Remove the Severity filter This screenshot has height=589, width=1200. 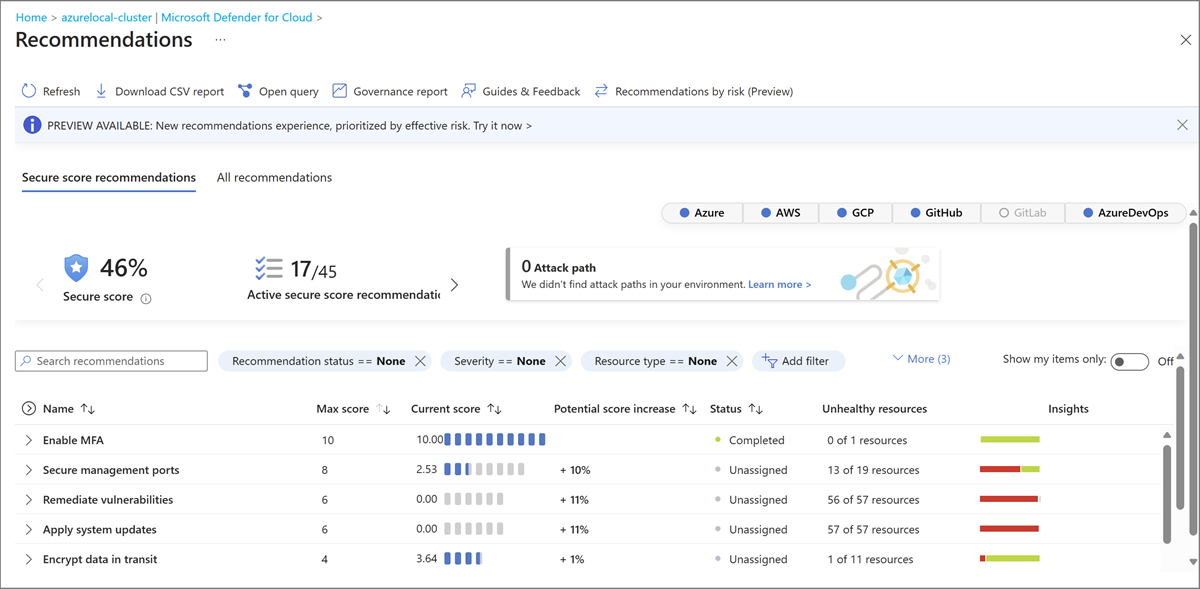pyautogui.click(x=560, y=361)
